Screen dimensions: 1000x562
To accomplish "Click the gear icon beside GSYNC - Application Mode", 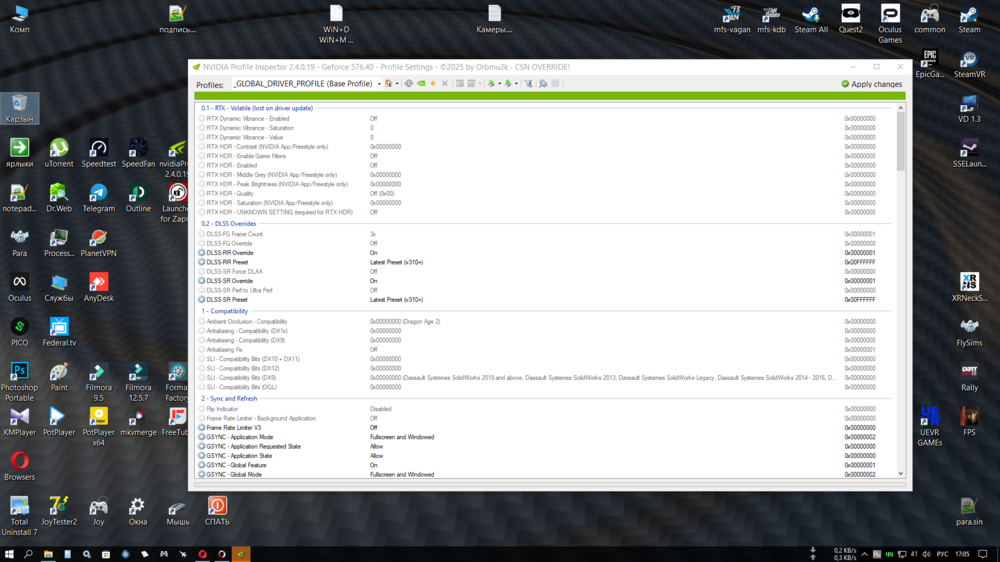I will tap(202, 437).
